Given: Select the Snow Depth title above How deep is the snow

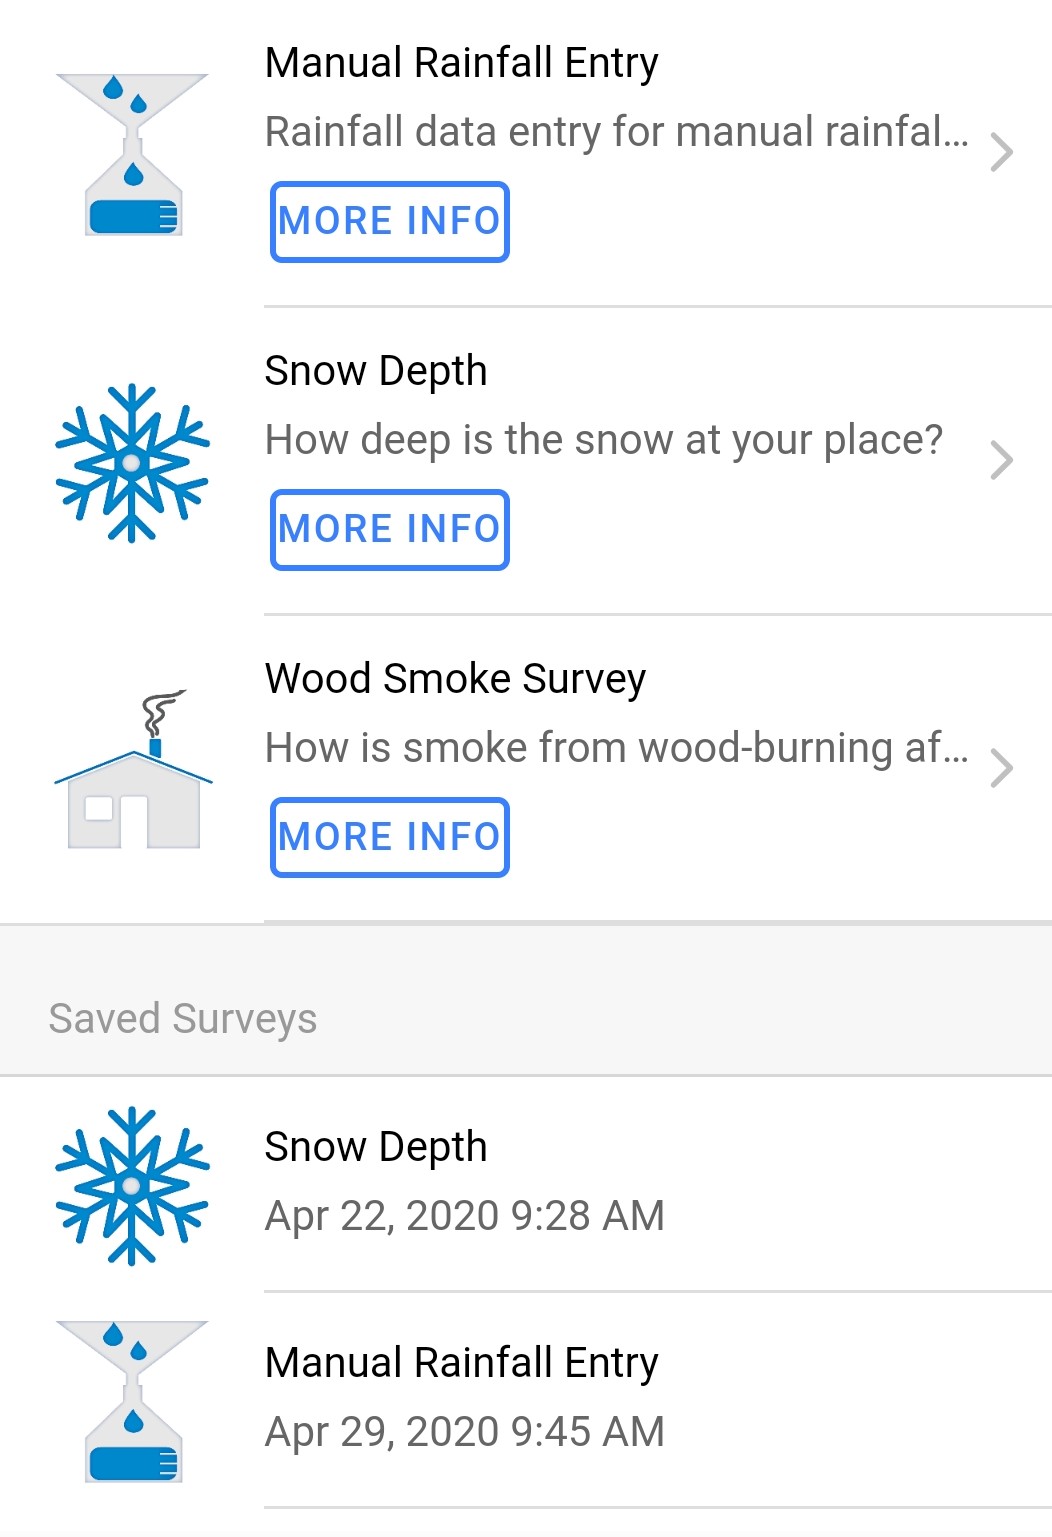Looking at the screenshot, I should coord(376,371).
